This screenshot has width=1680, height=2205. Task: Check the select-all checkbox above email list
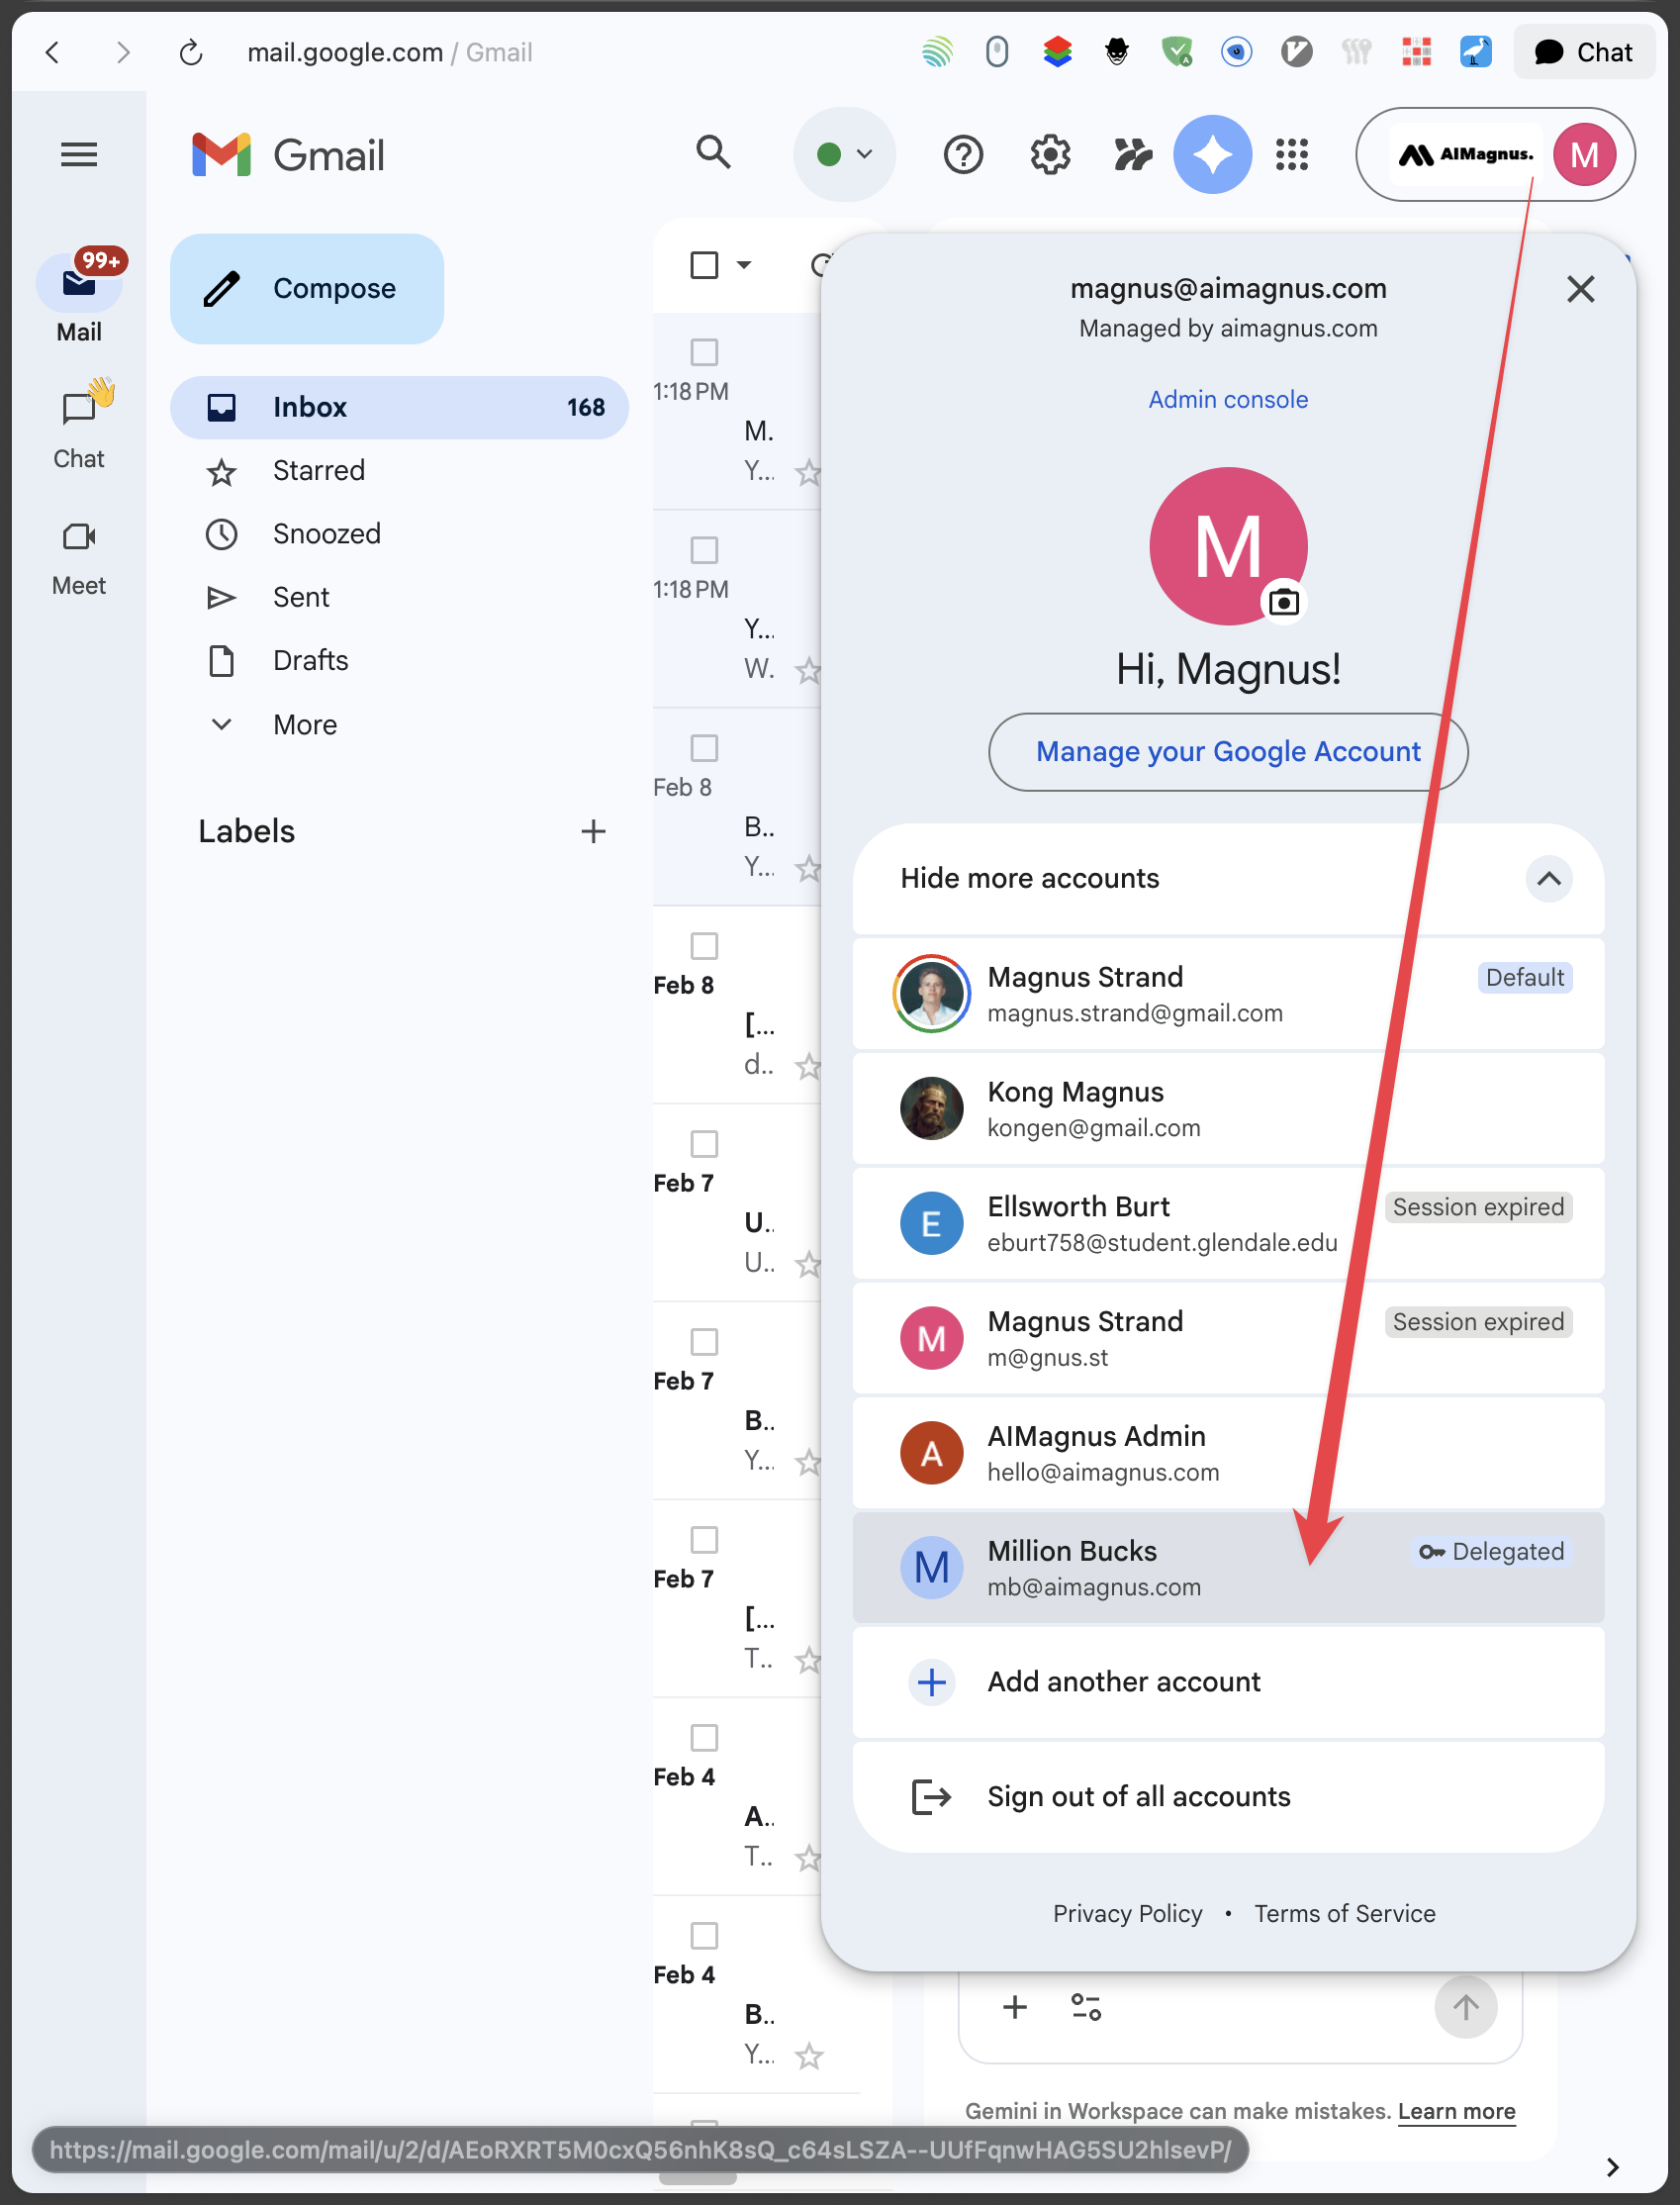point(704,265)
